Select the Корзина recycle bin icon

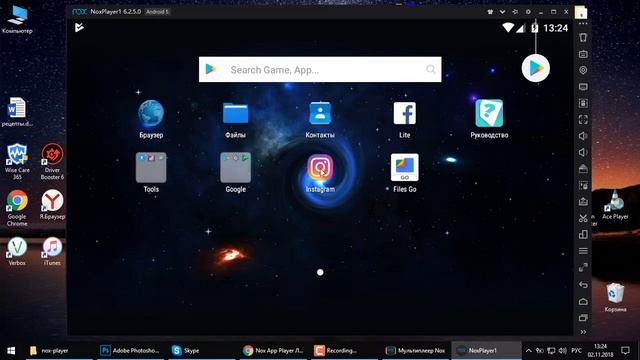coord(615,298)
